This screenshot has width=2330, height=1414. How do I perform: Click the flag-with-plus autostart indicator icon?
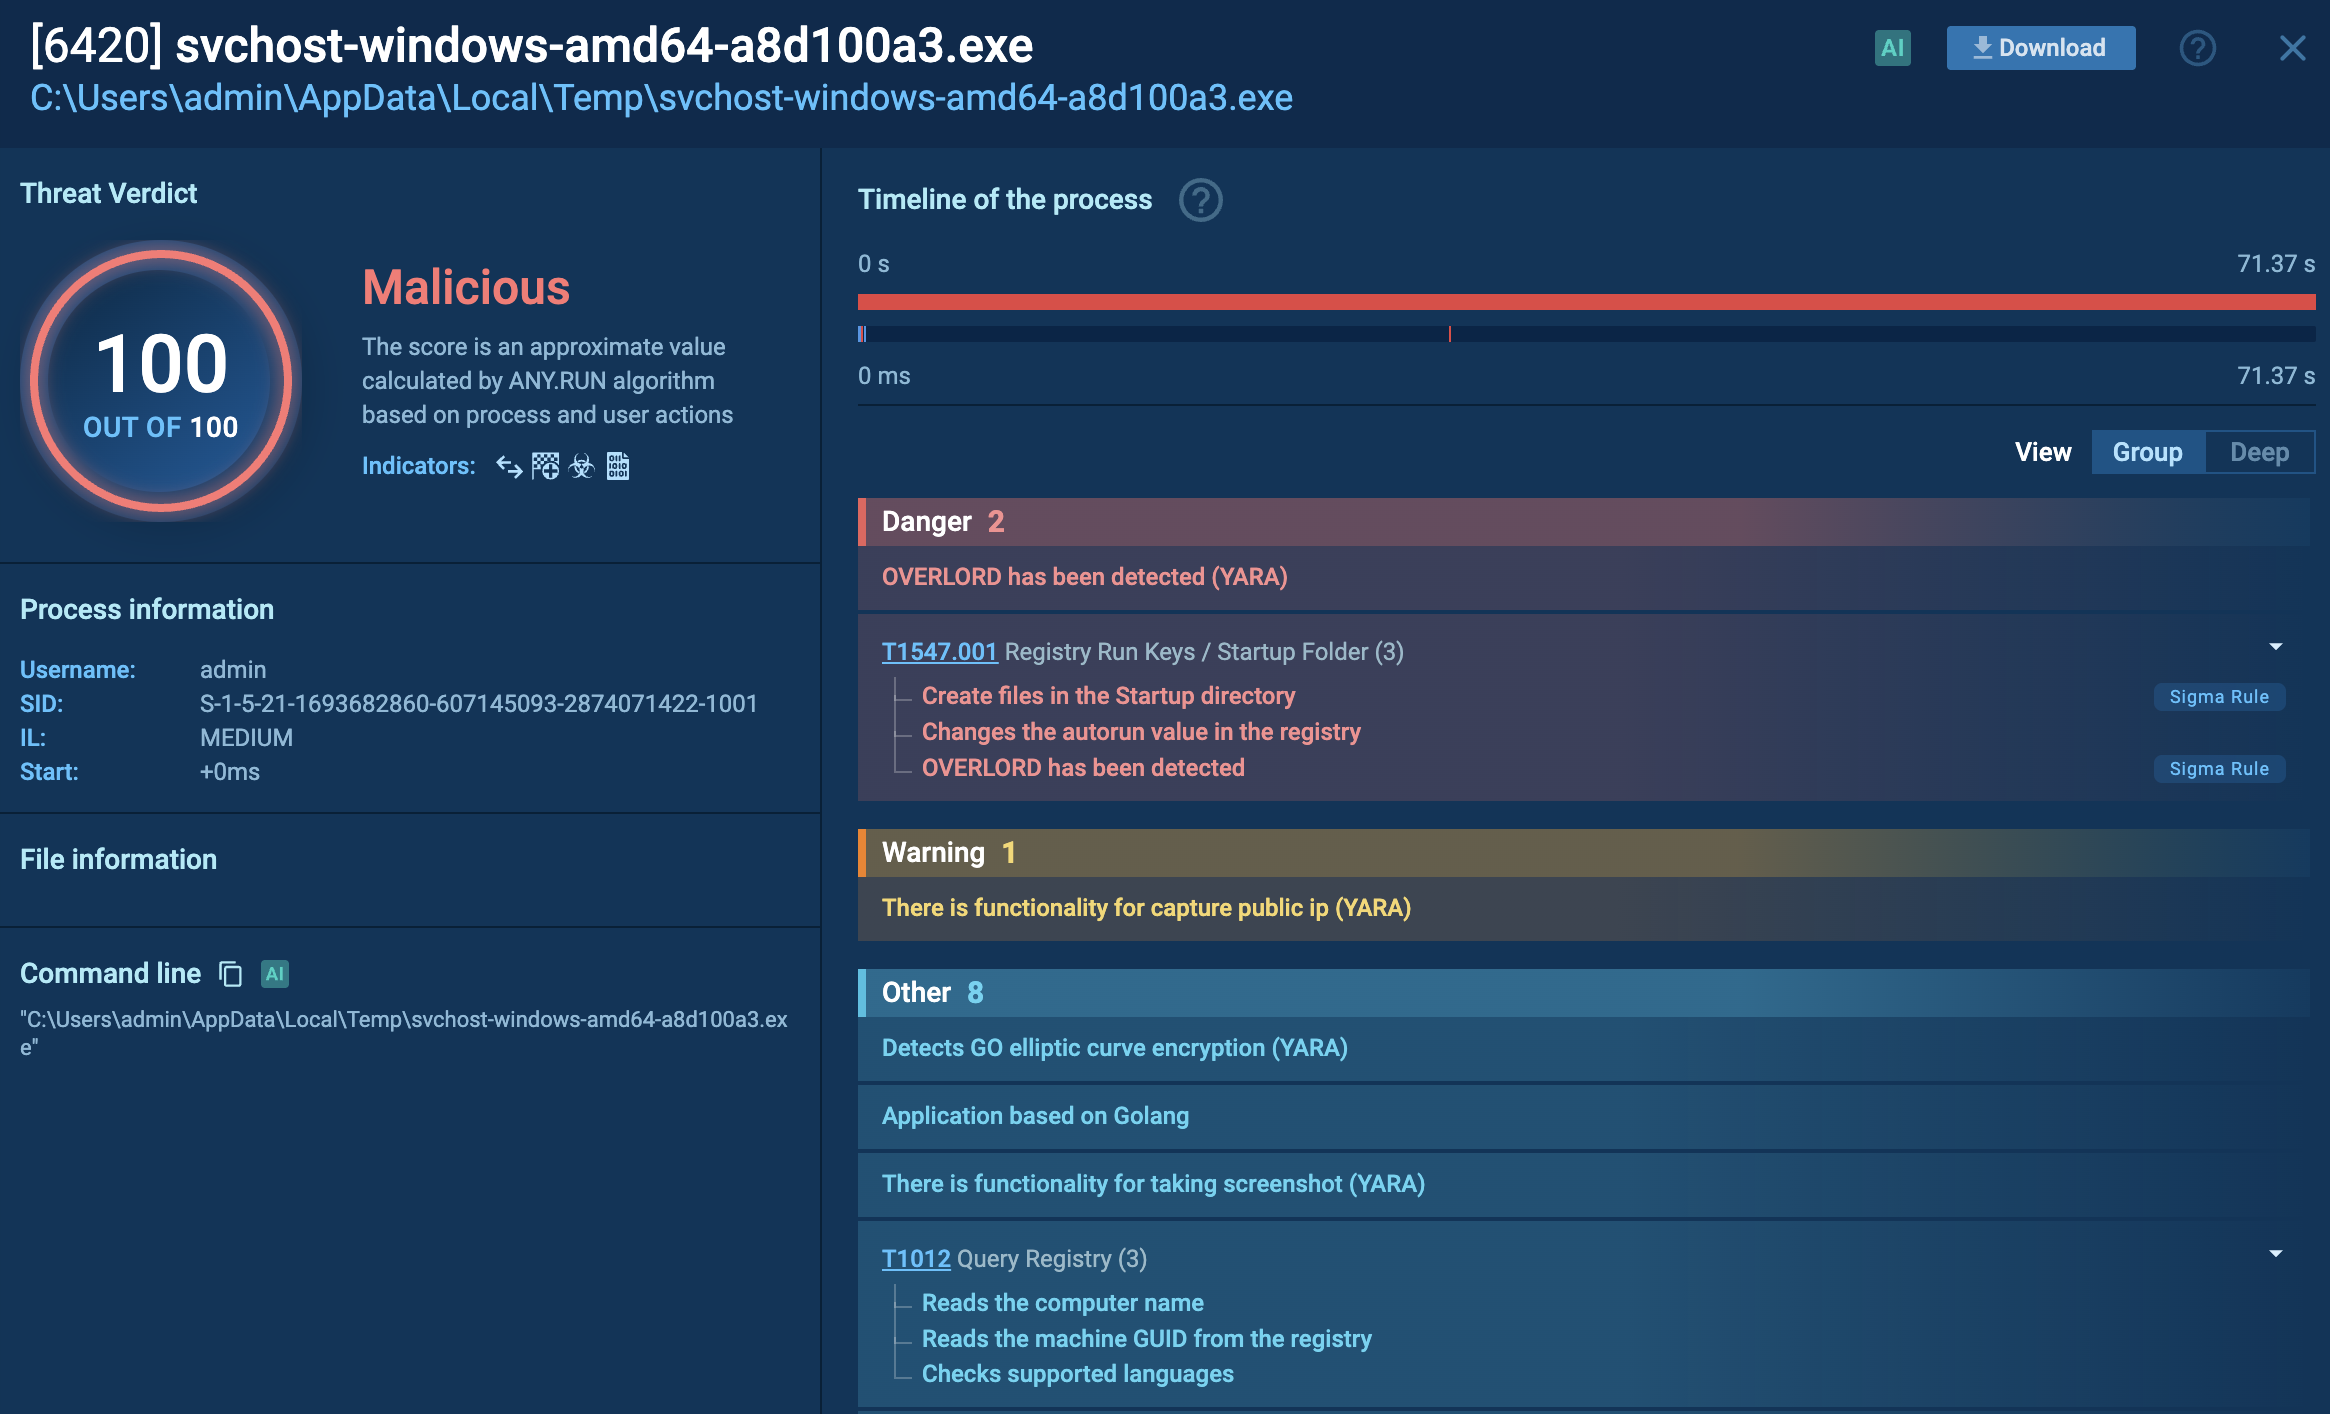coord(545,466)
